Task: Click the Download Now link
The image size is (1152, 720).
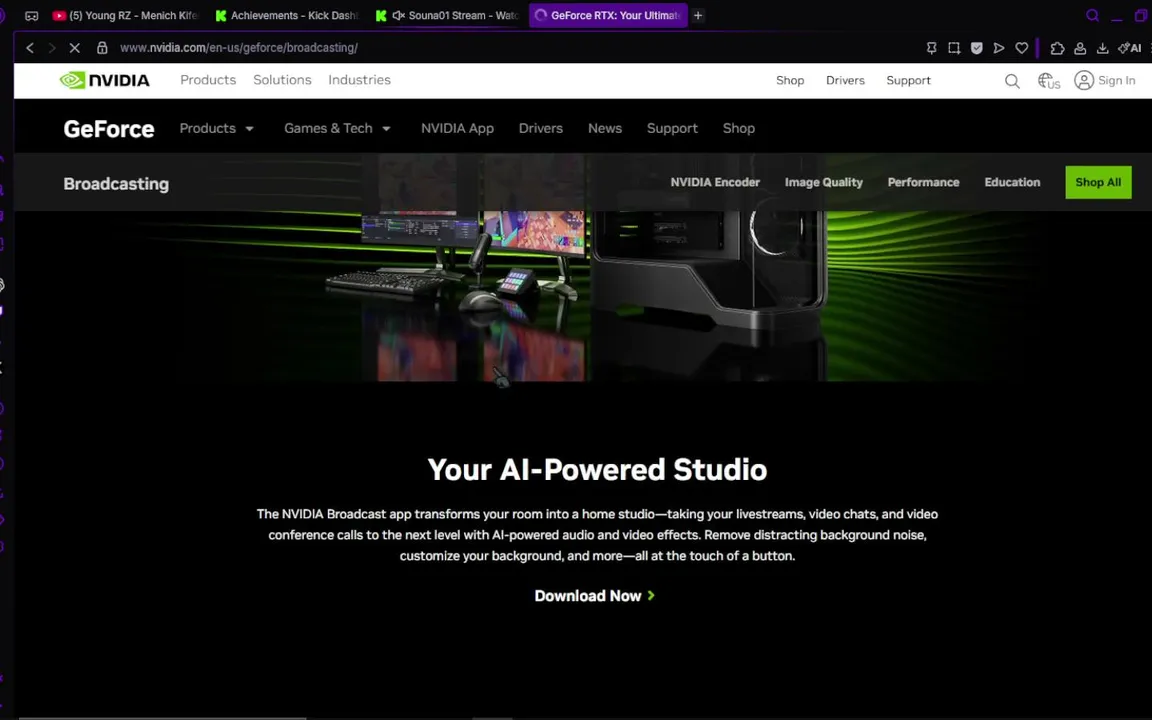Action: 594,596
